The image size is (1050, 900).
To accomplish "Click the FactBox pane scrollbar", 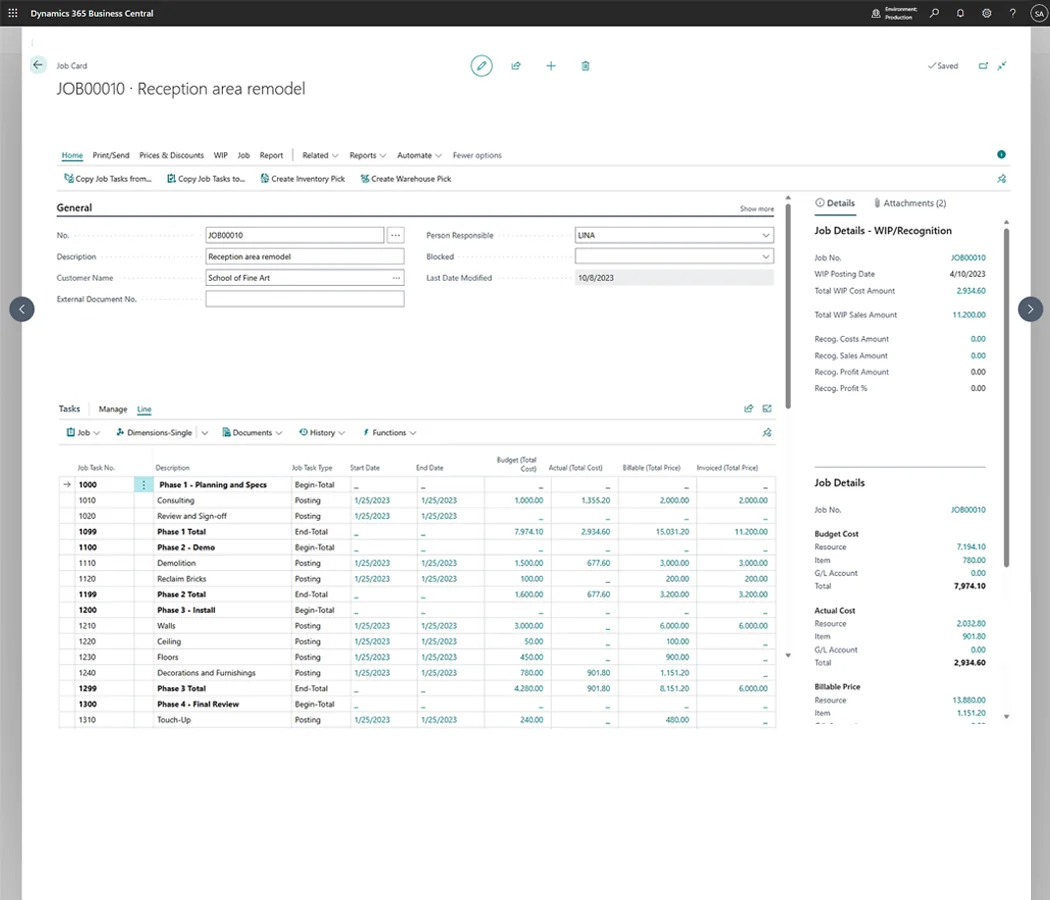I will 1006,398.
